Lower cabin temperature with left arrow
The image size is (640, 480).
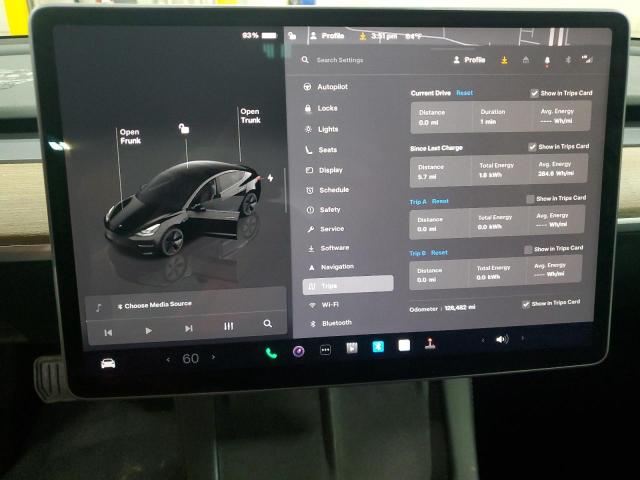pos(168,360)
